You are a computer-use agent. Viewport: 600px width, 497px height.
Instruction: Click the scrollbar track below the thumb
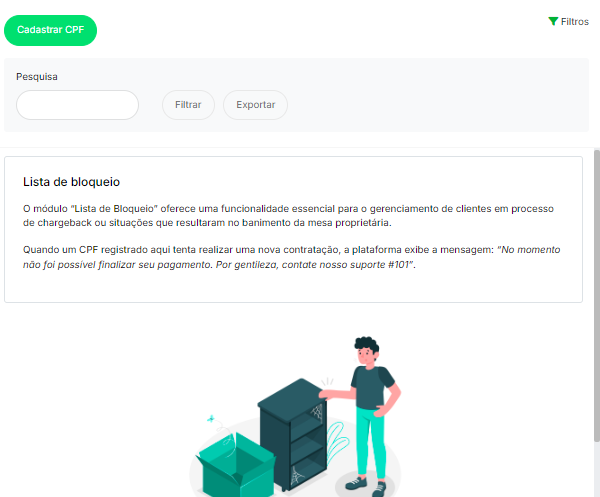pos(597,470)
